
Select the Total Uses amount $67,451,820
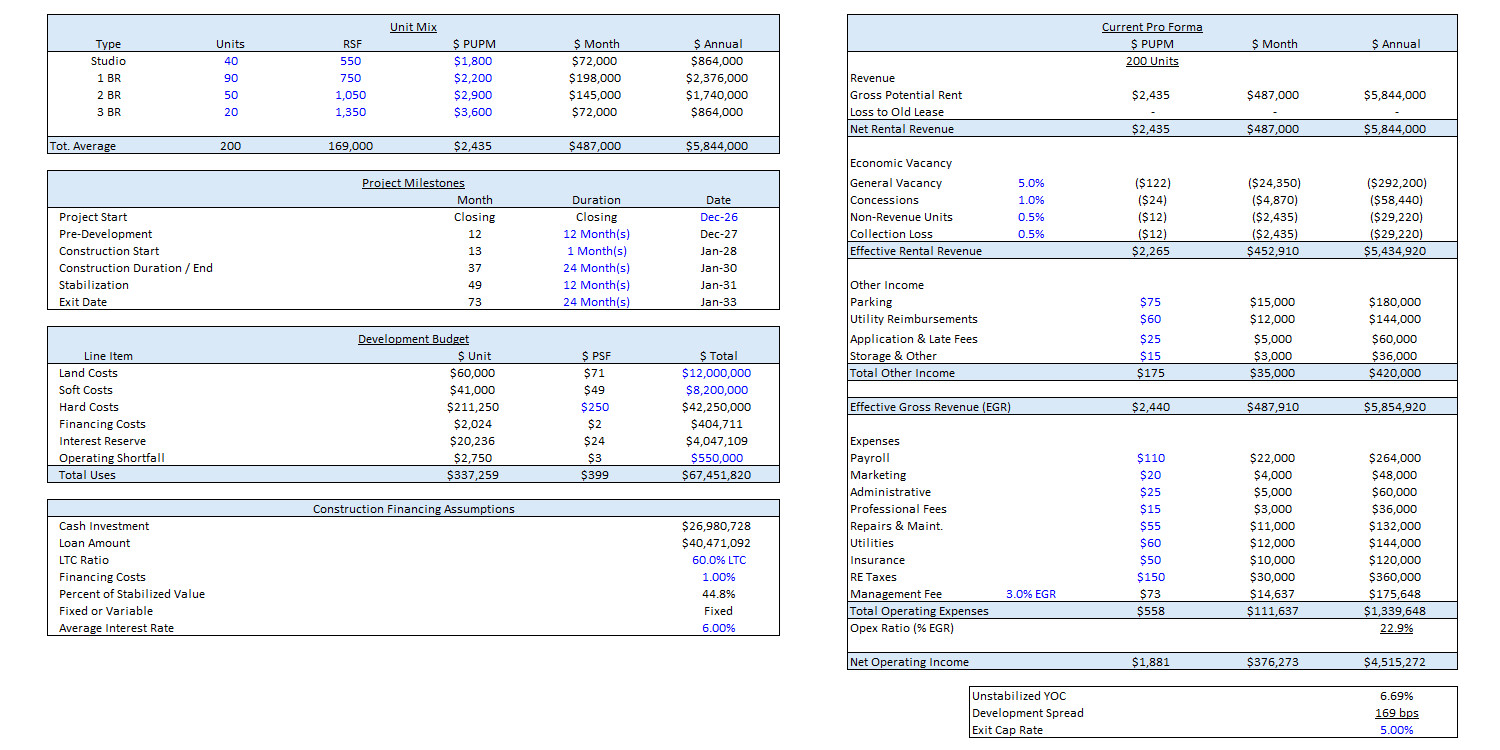(716, 475)
